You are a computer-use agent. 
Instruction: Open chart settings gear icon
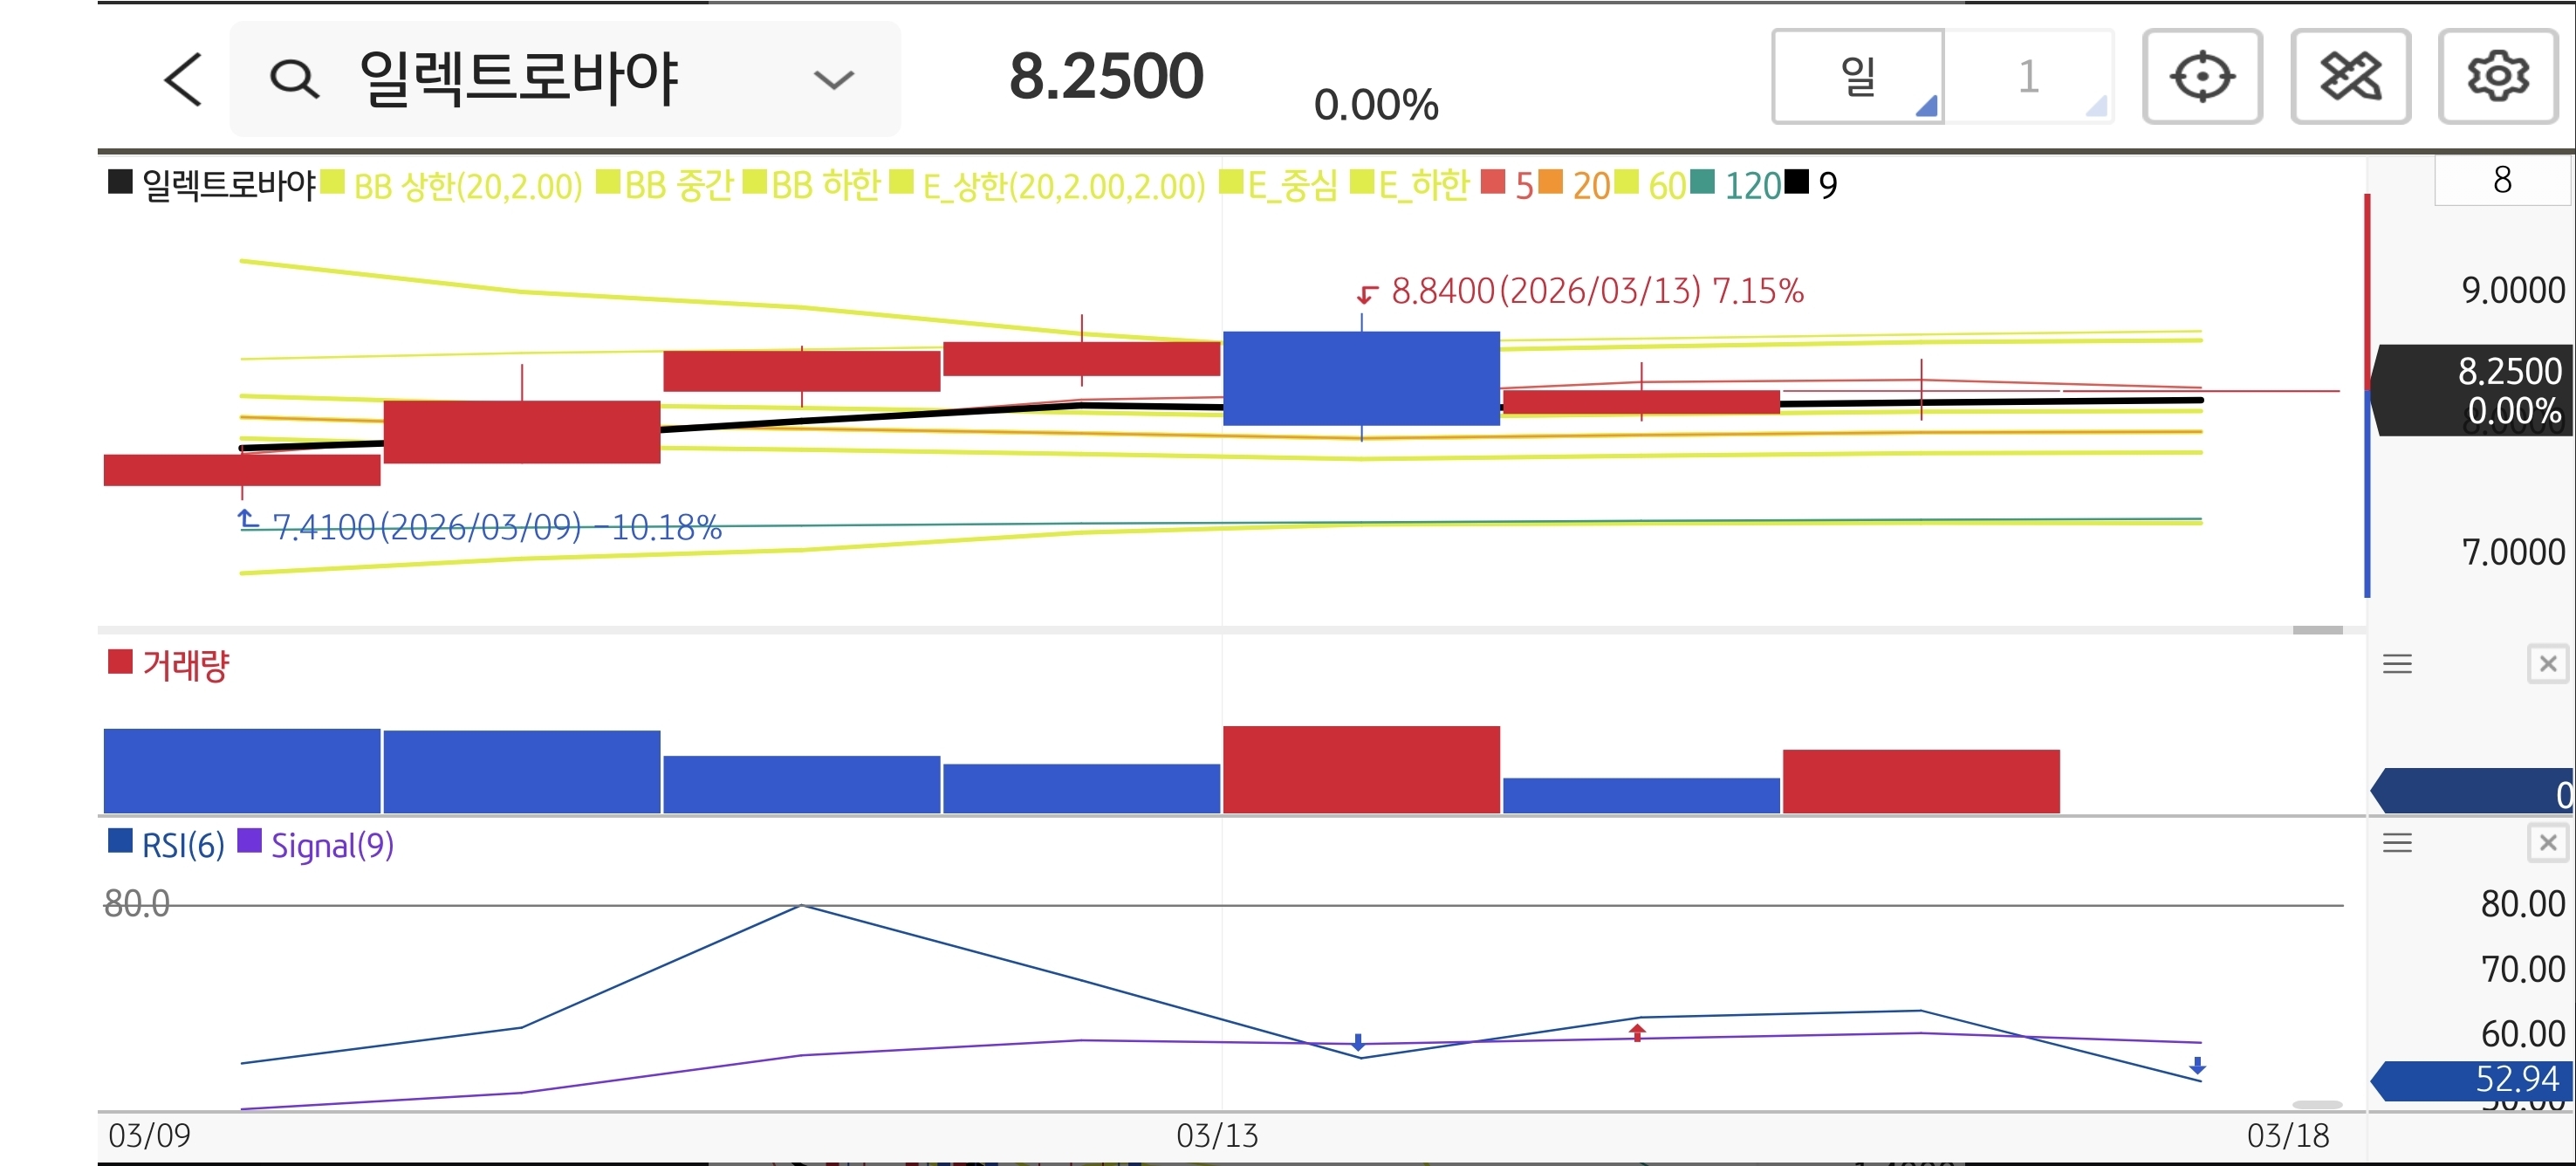(x=2497, y=77)
